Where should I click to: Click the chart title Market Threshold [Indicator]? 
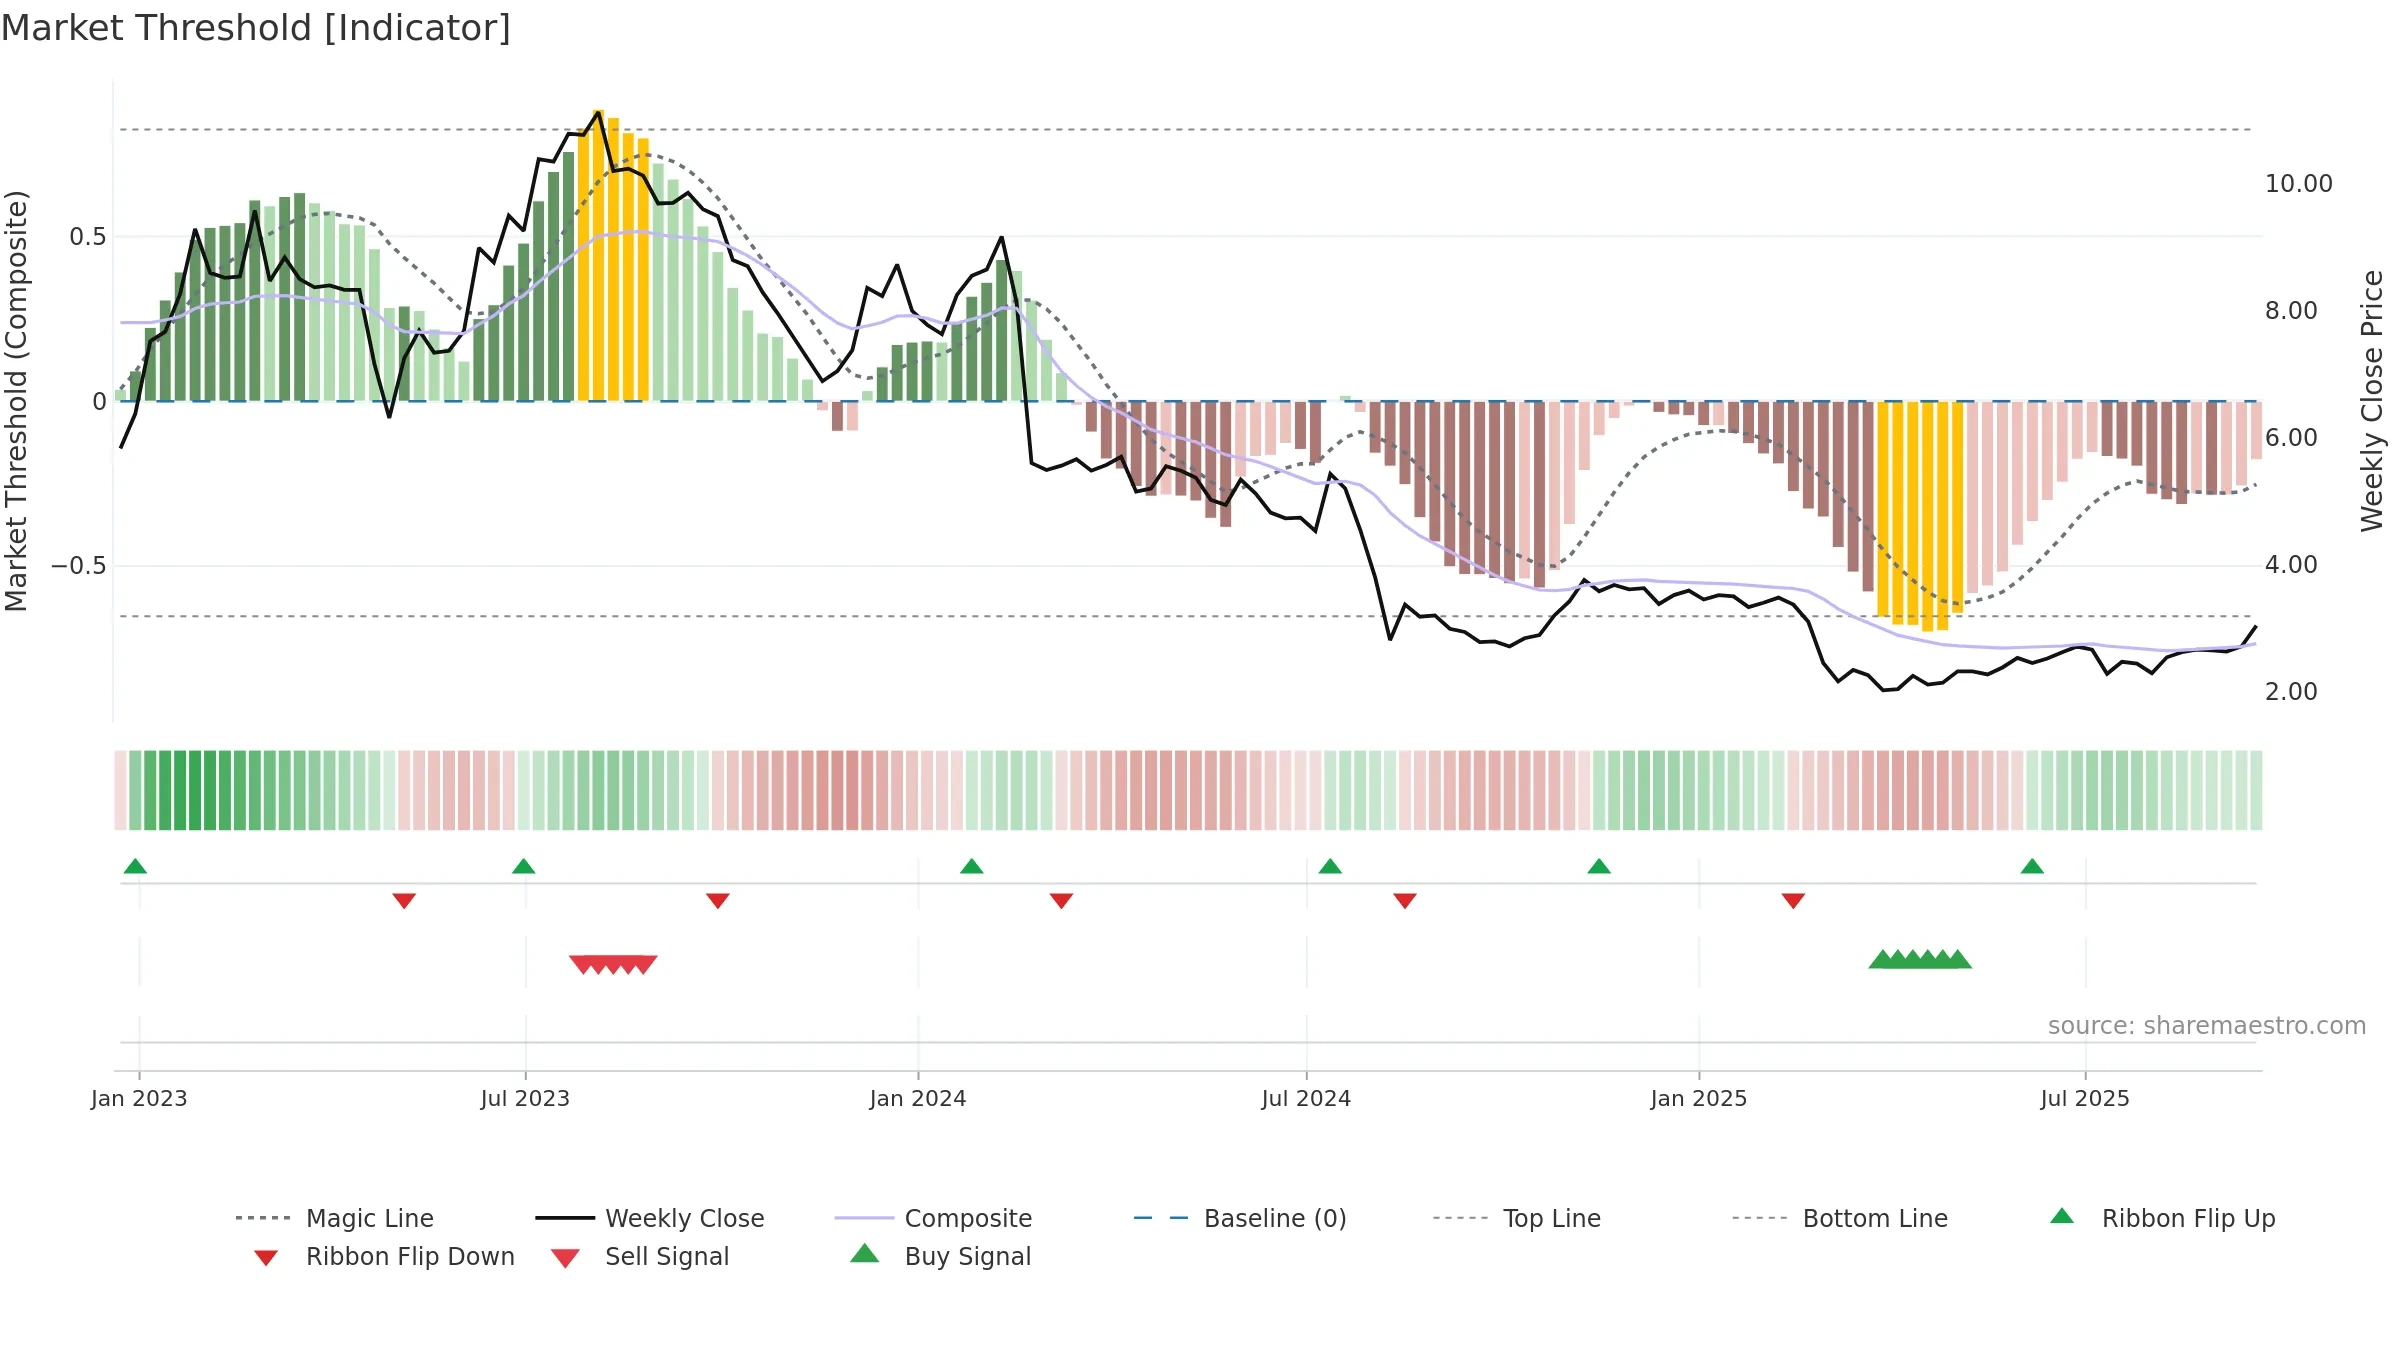[256, 28]
